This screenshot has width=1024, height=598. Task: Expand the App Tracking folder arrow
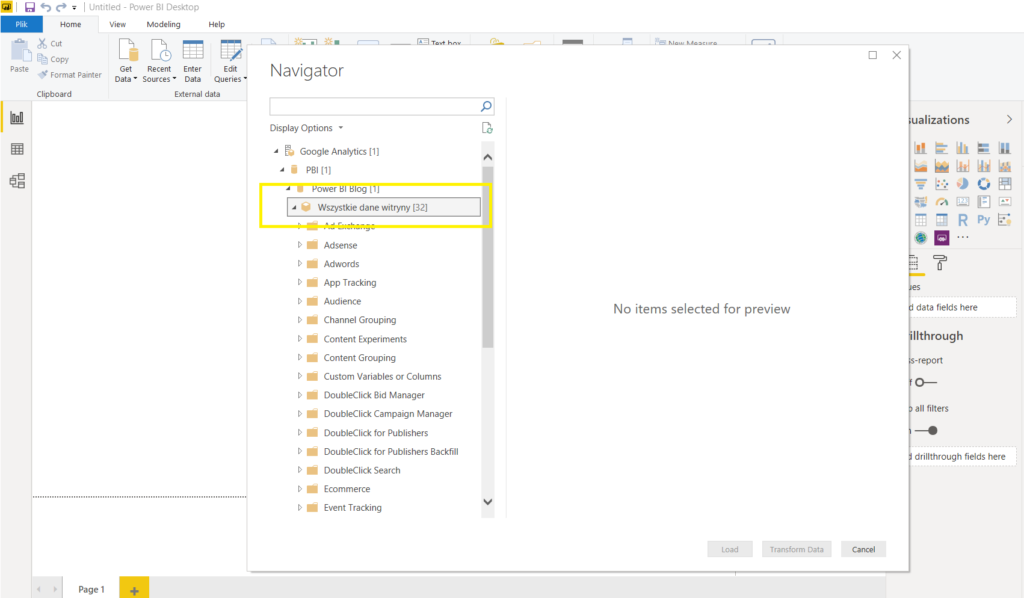300,282
